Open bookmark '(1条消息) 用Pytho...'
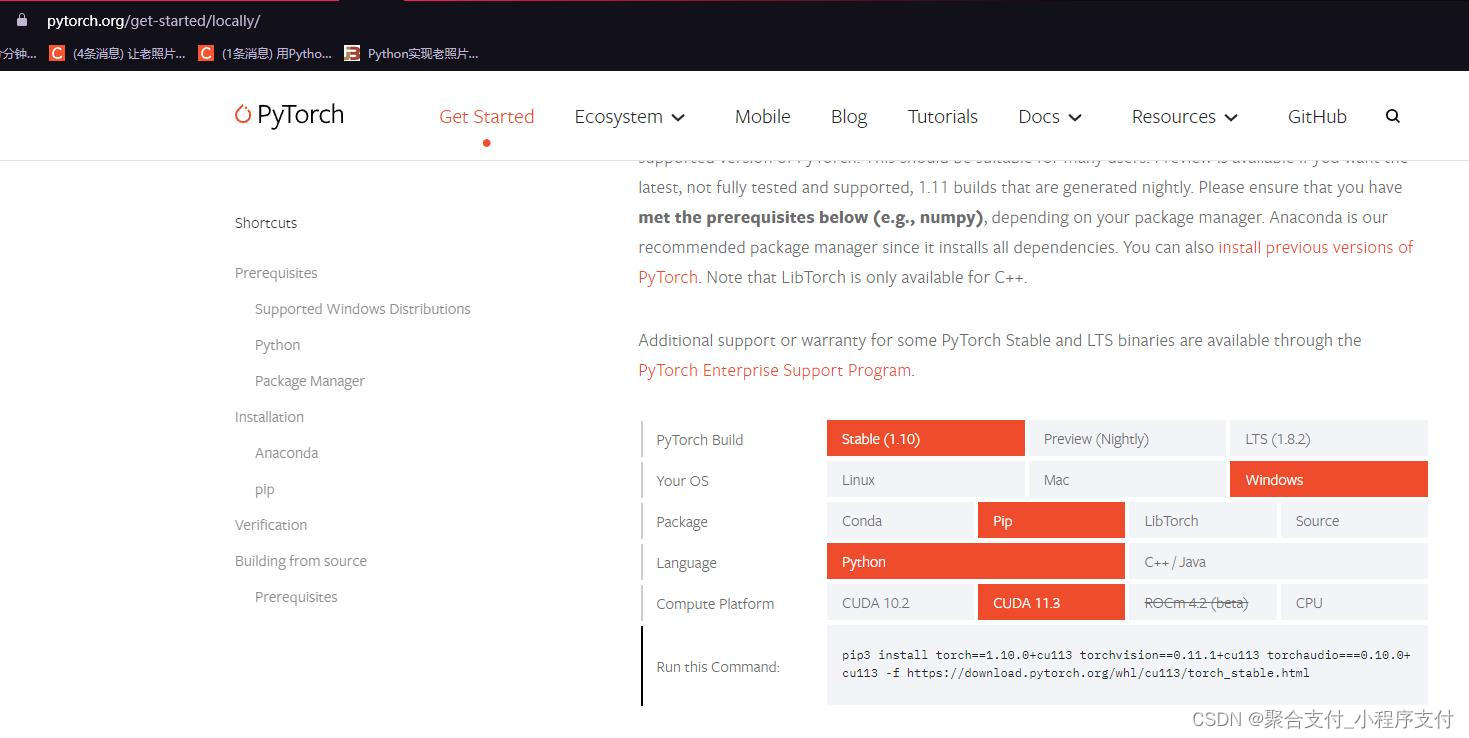 pyautogui.click(x=266, y=53)
